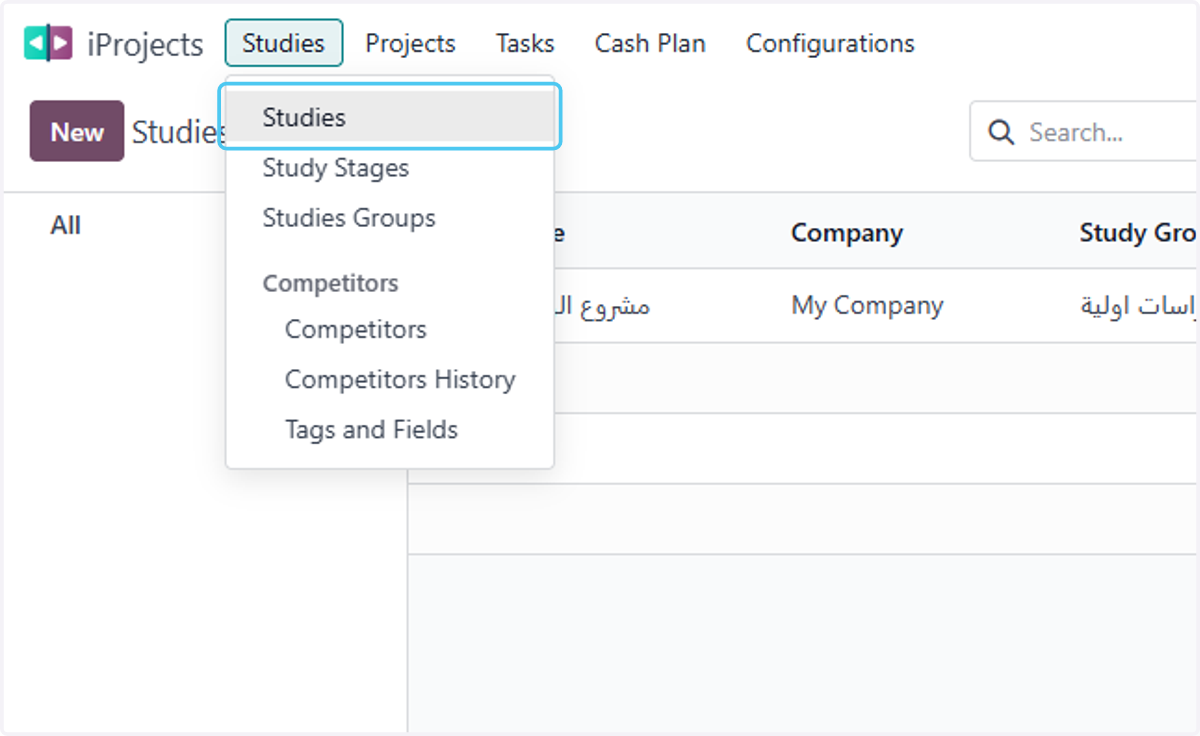1200x736 pixels.
Task: Click the iProjects app logo icon
Action: click(x=48, y=44)
